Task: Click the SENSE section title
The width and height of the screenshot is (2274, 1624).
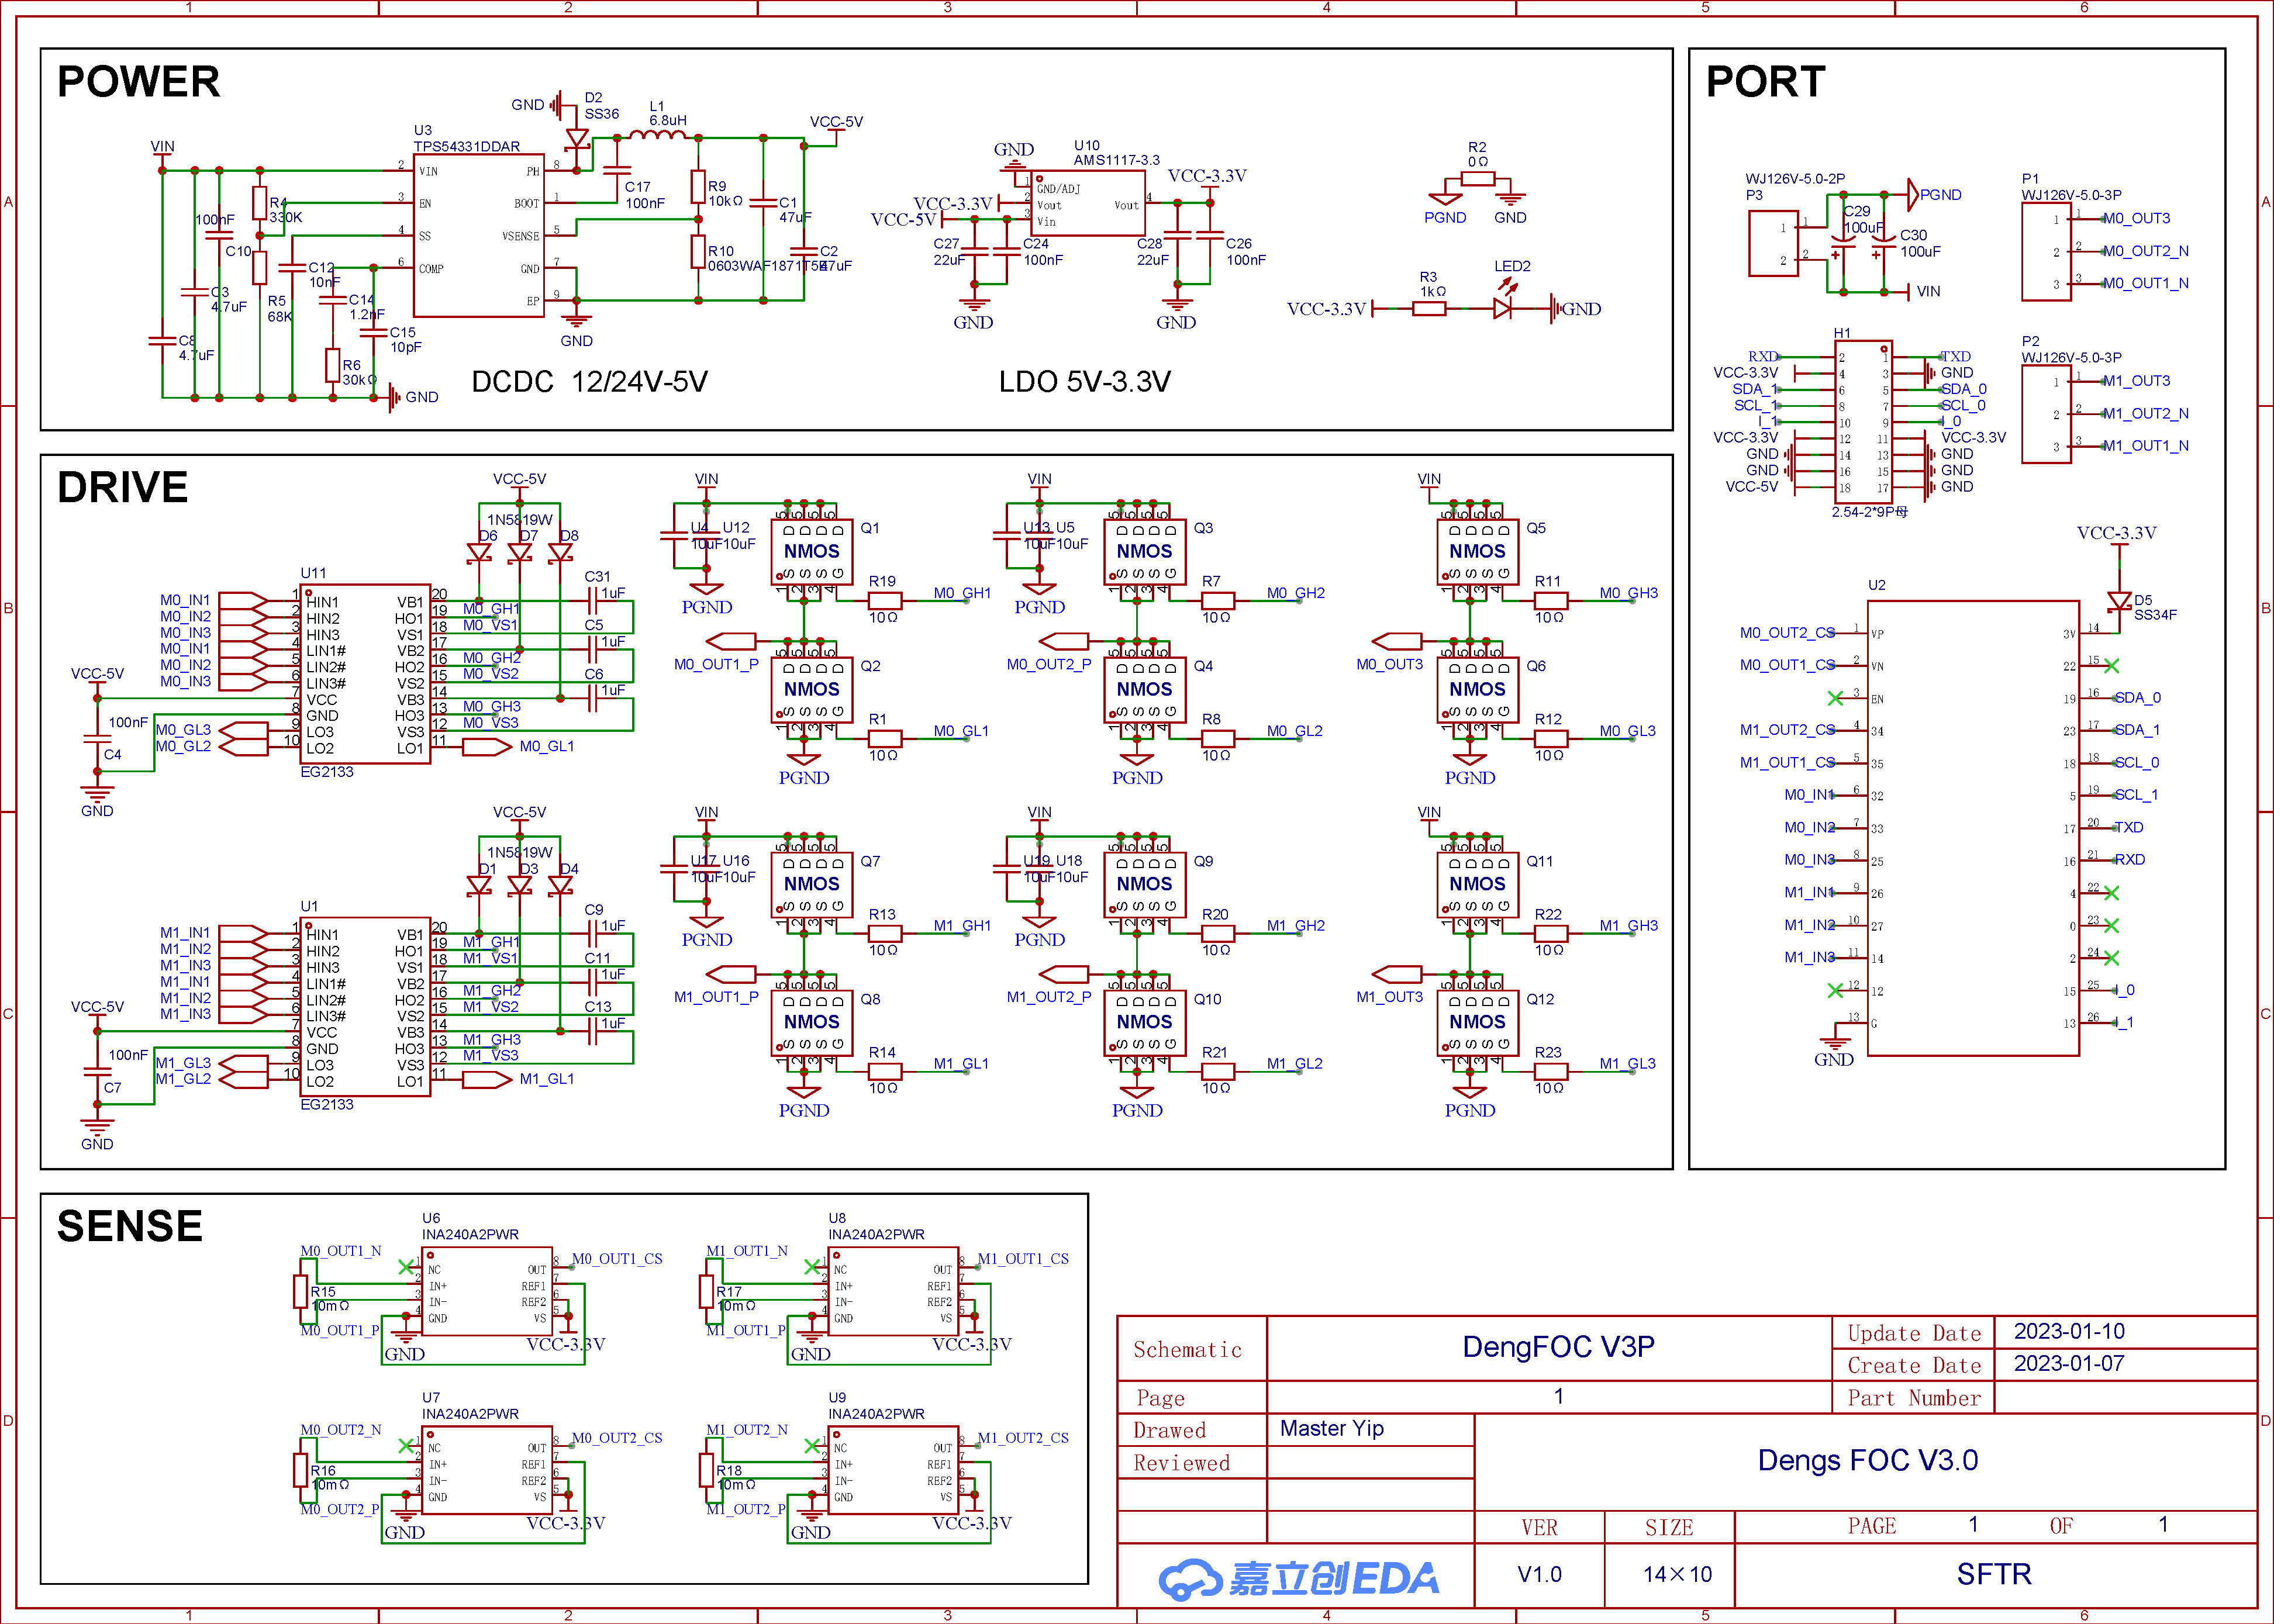Action: click(130, 1227)
